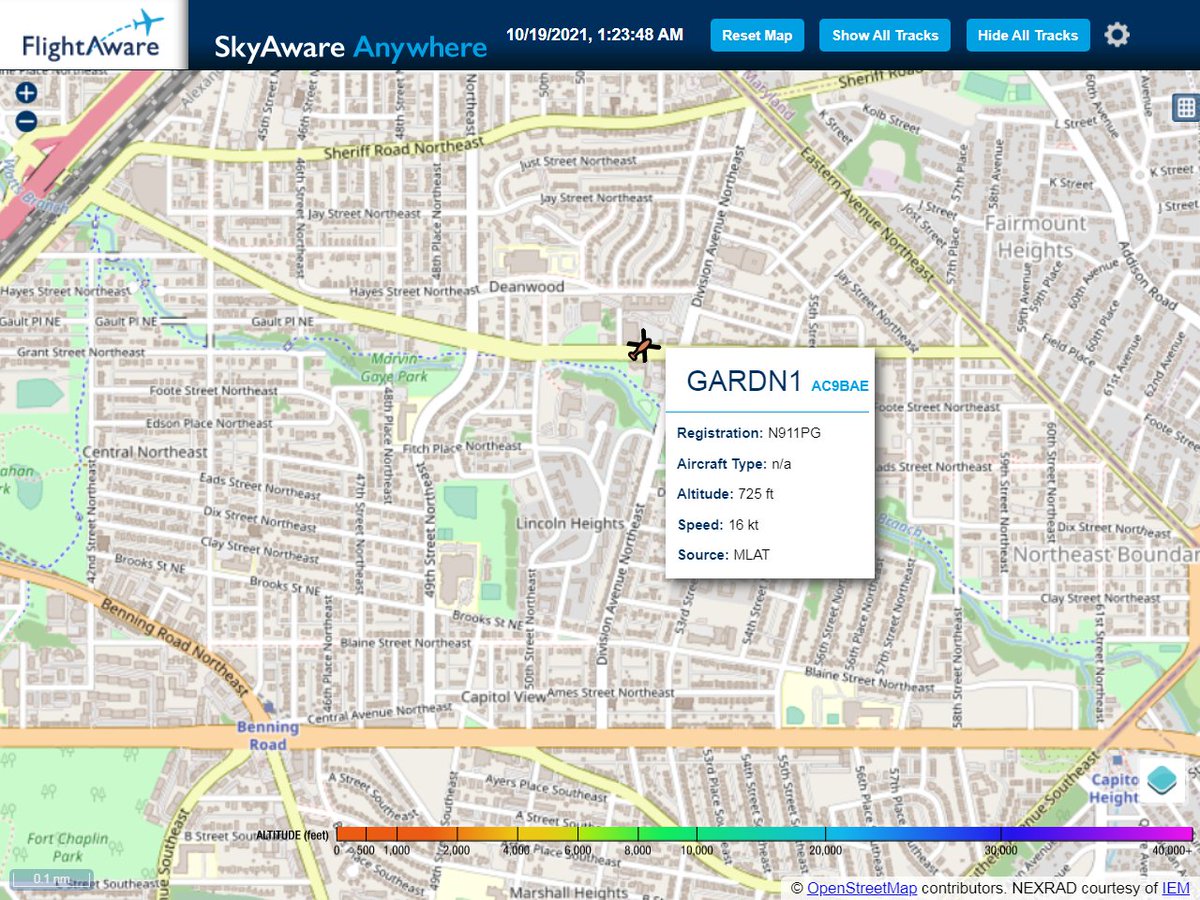Image resolution: width=1200 pixels, height=900 pixels.
Task: Click the Speed 16 kt value
Action: pyautogui.click(x=744, y=524)
